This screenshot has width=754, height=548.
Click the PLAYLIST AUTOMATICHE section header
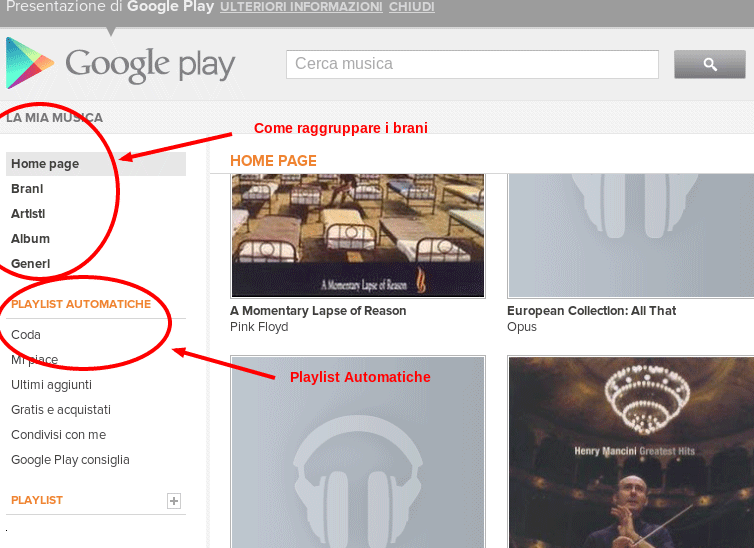[x=81, y=304]
